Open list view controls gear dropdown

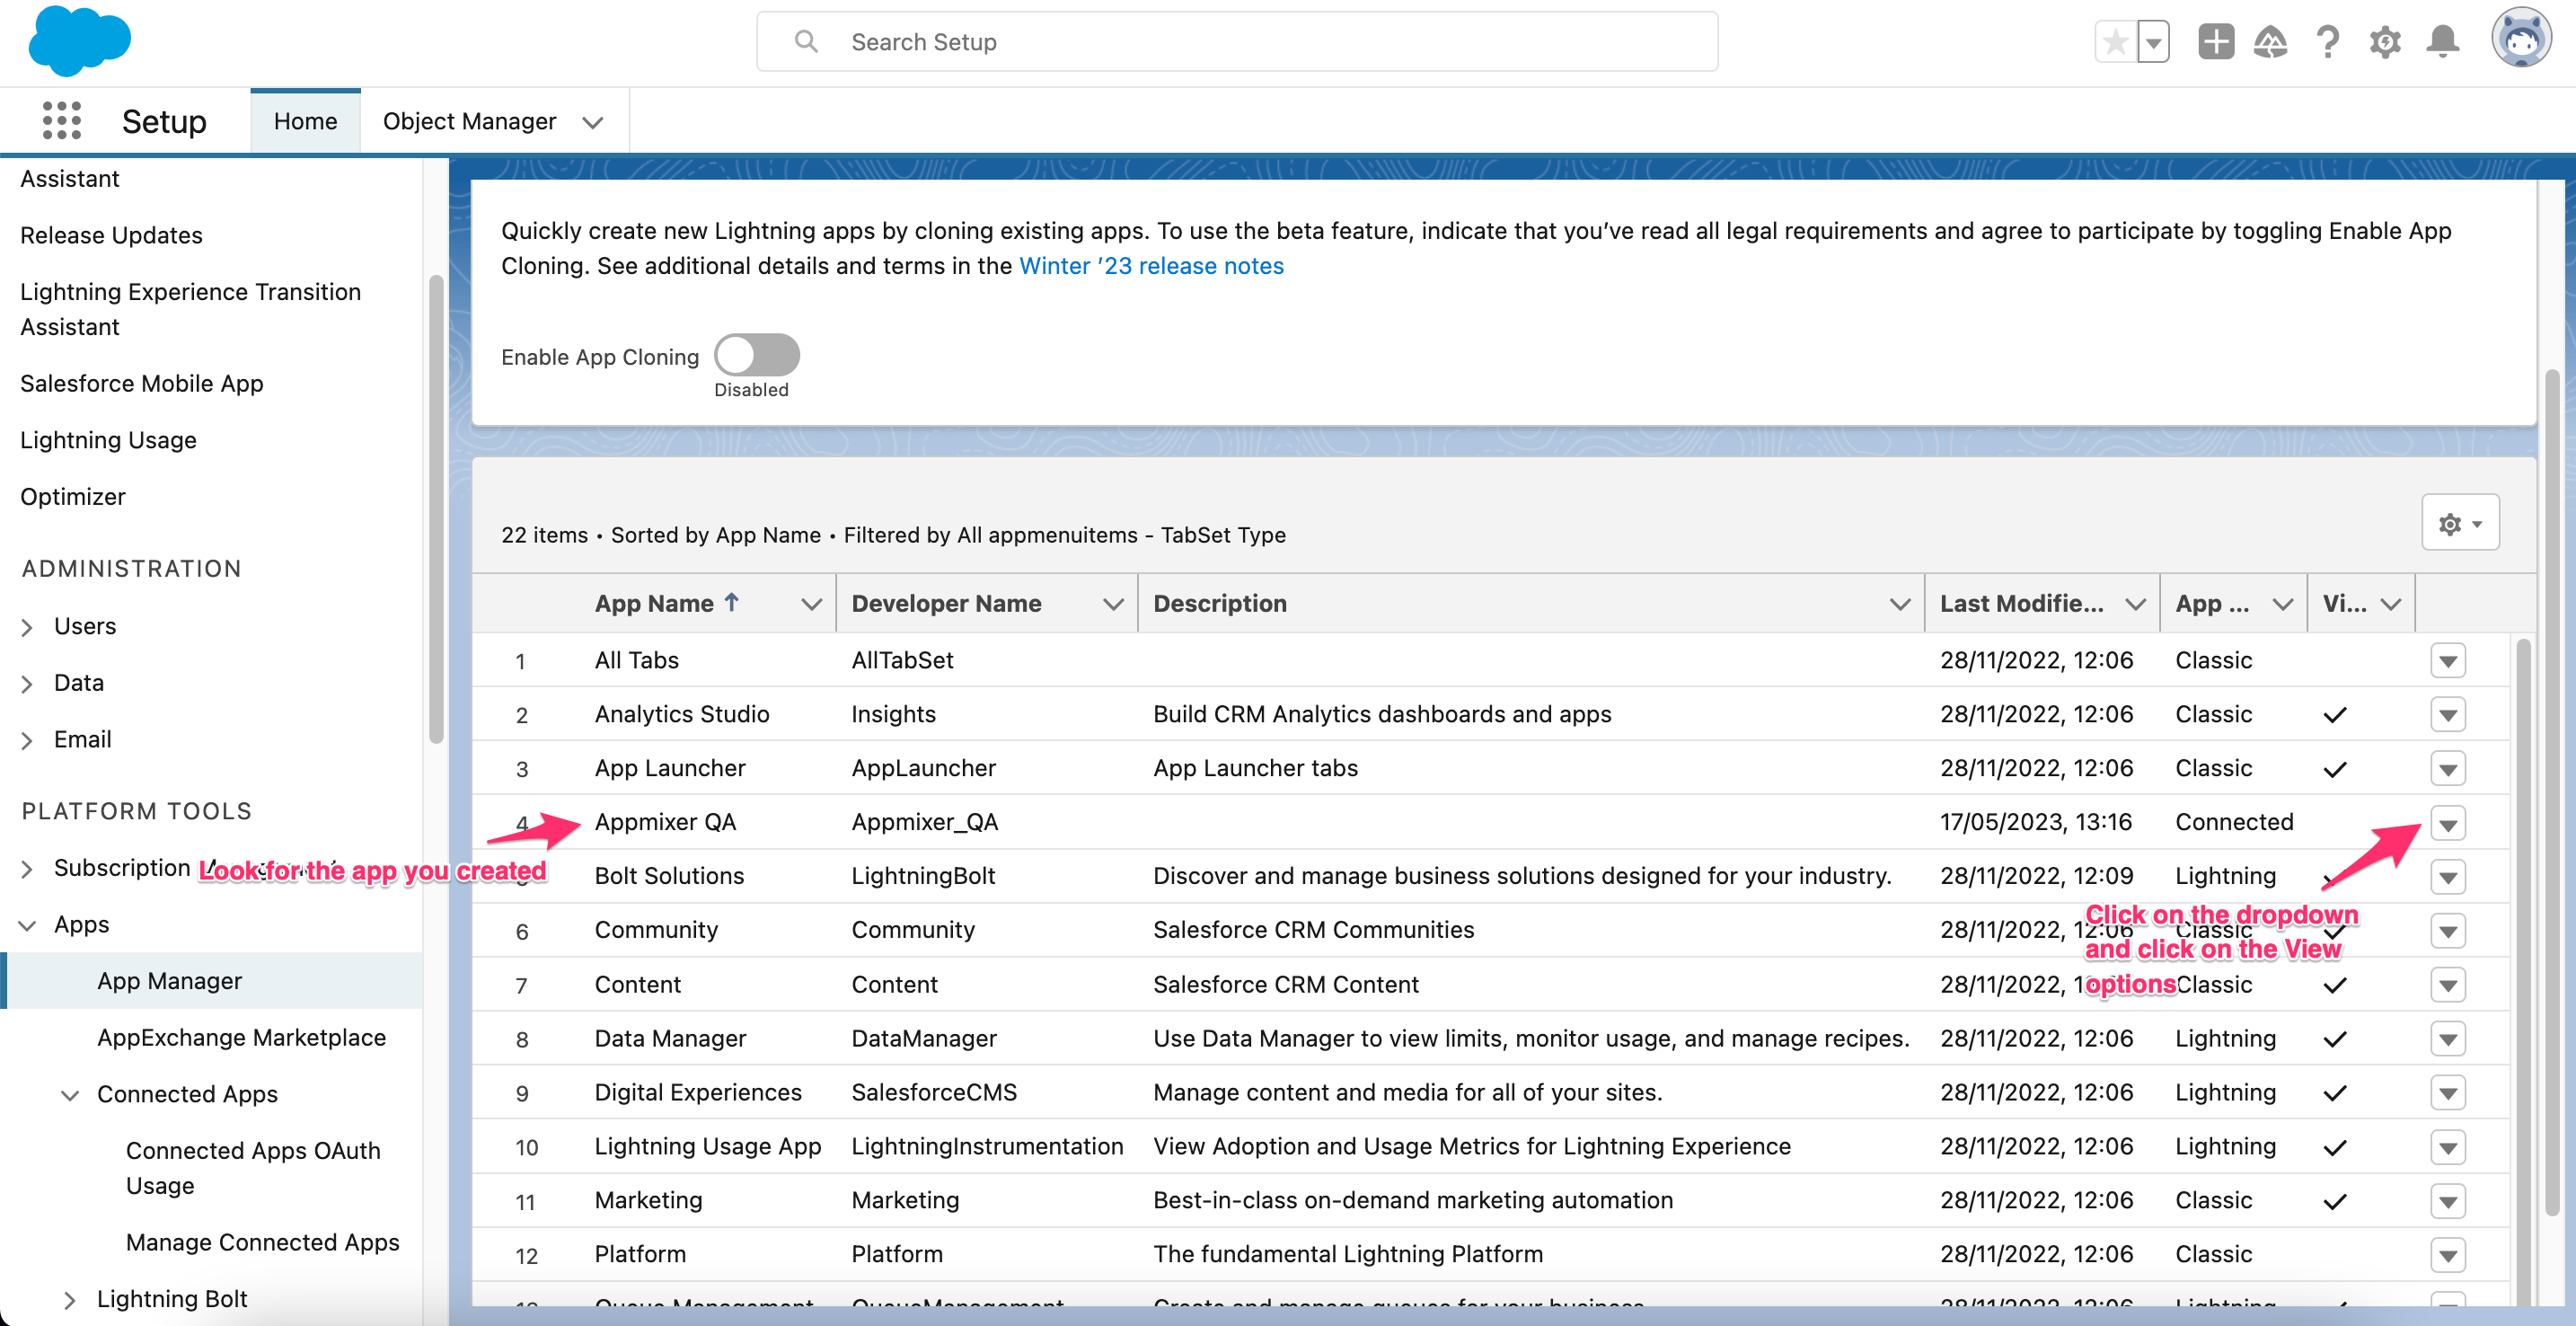click(2460, 523)
